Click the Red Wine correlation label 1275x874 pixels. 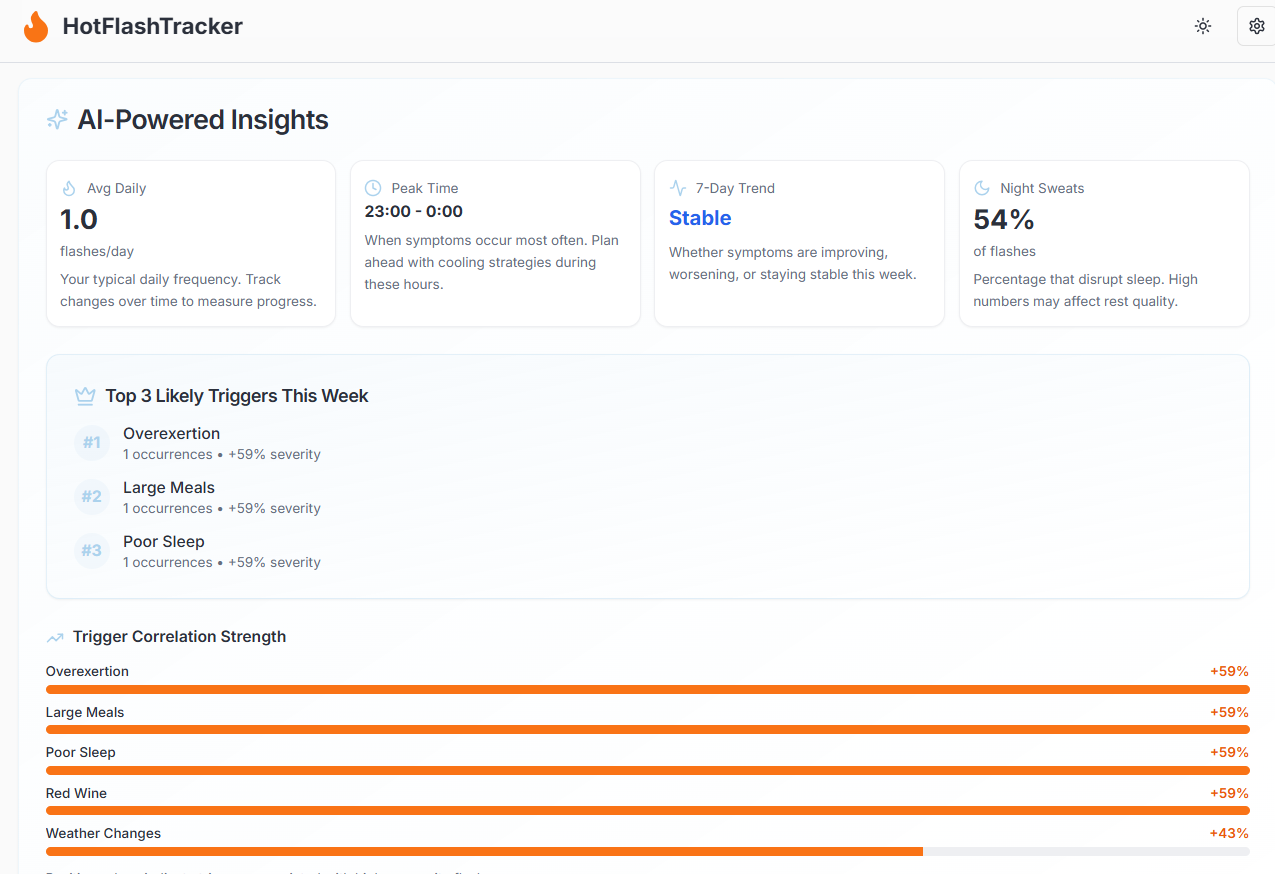point(76,793)
